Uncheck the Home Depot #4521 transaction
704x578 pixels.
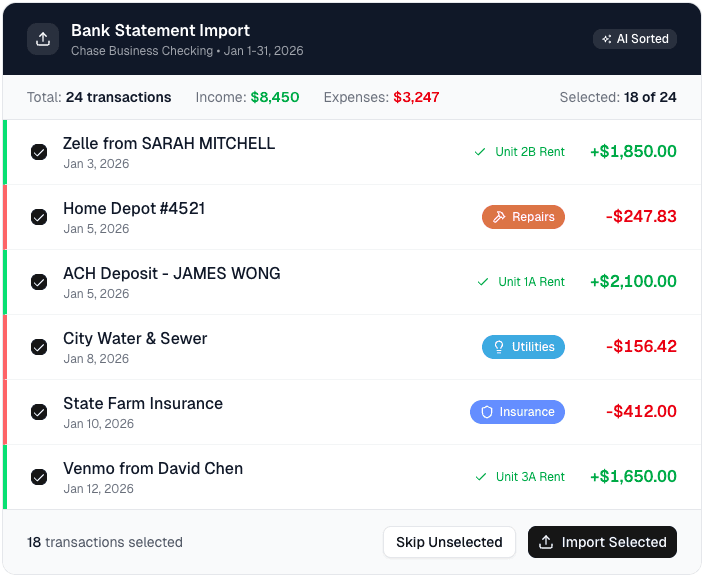(x=39, y=217)
